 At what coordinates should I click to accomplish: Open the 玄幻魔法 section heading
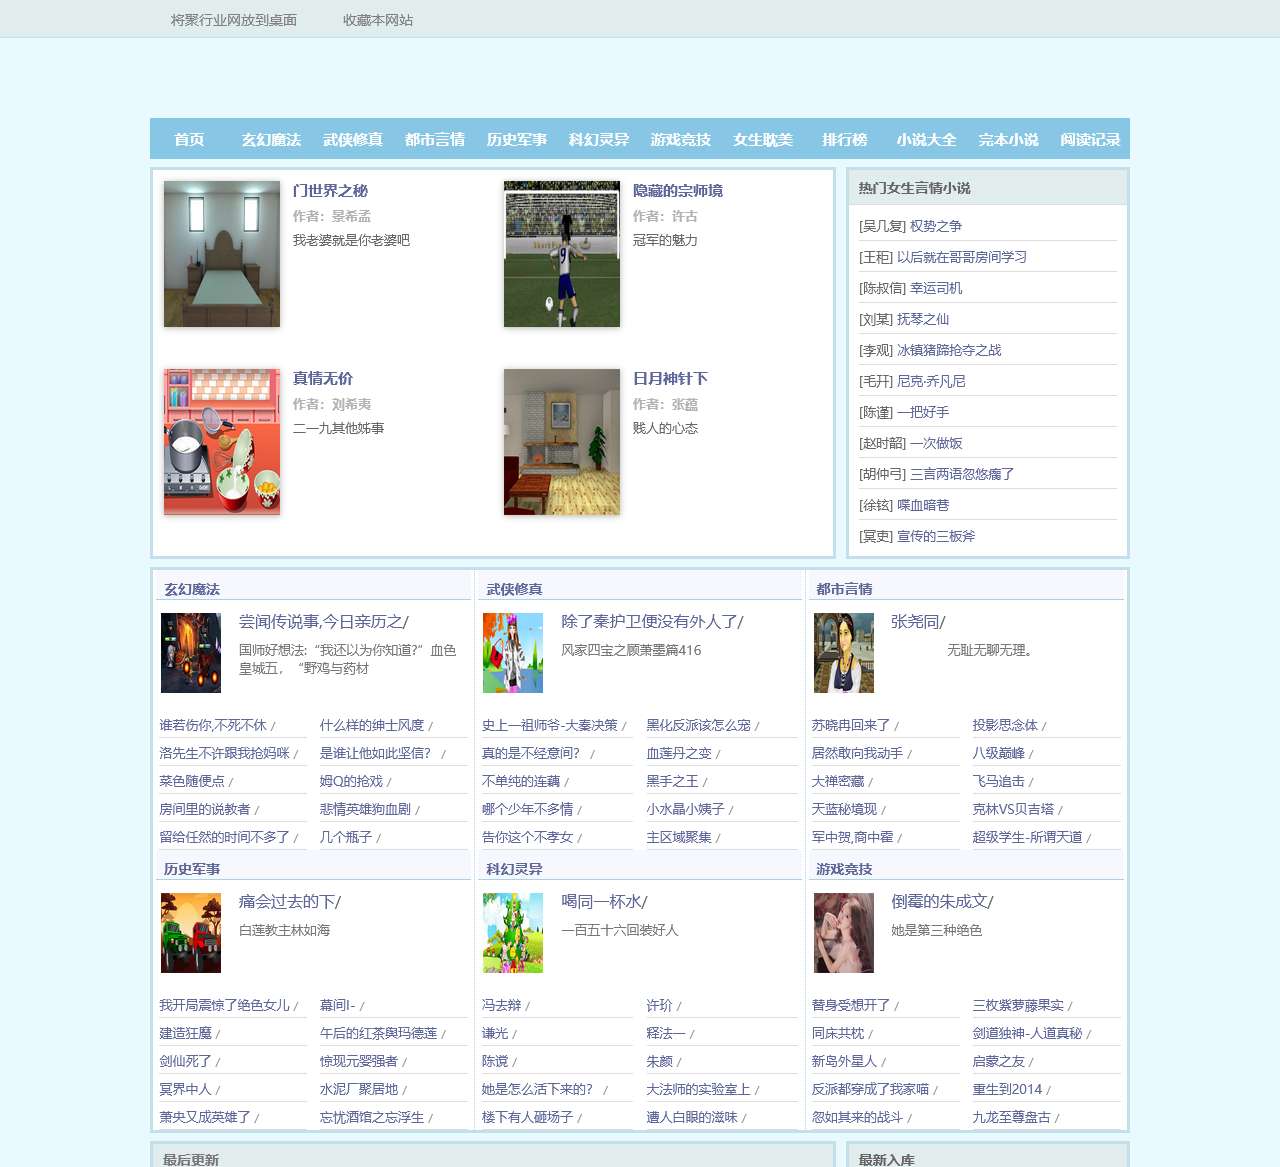(192, 589)
